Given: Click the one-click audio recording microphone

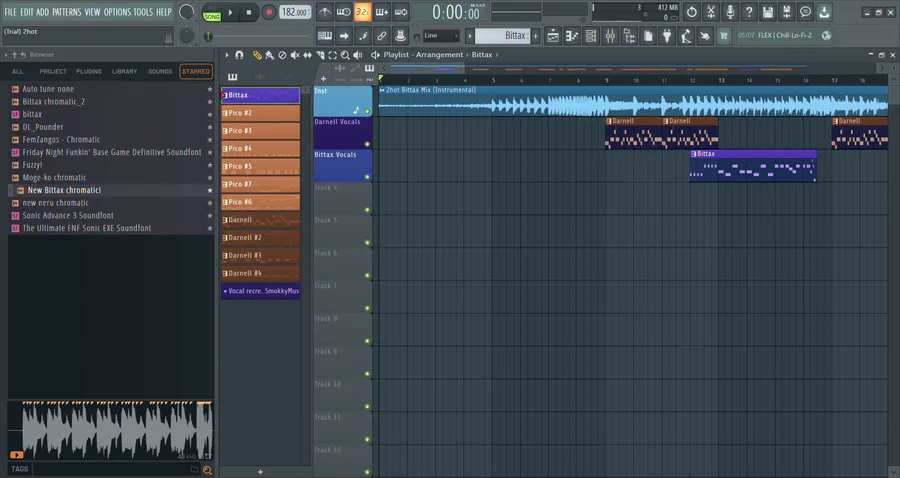Looking at the screenshot, I should [730, 11].
